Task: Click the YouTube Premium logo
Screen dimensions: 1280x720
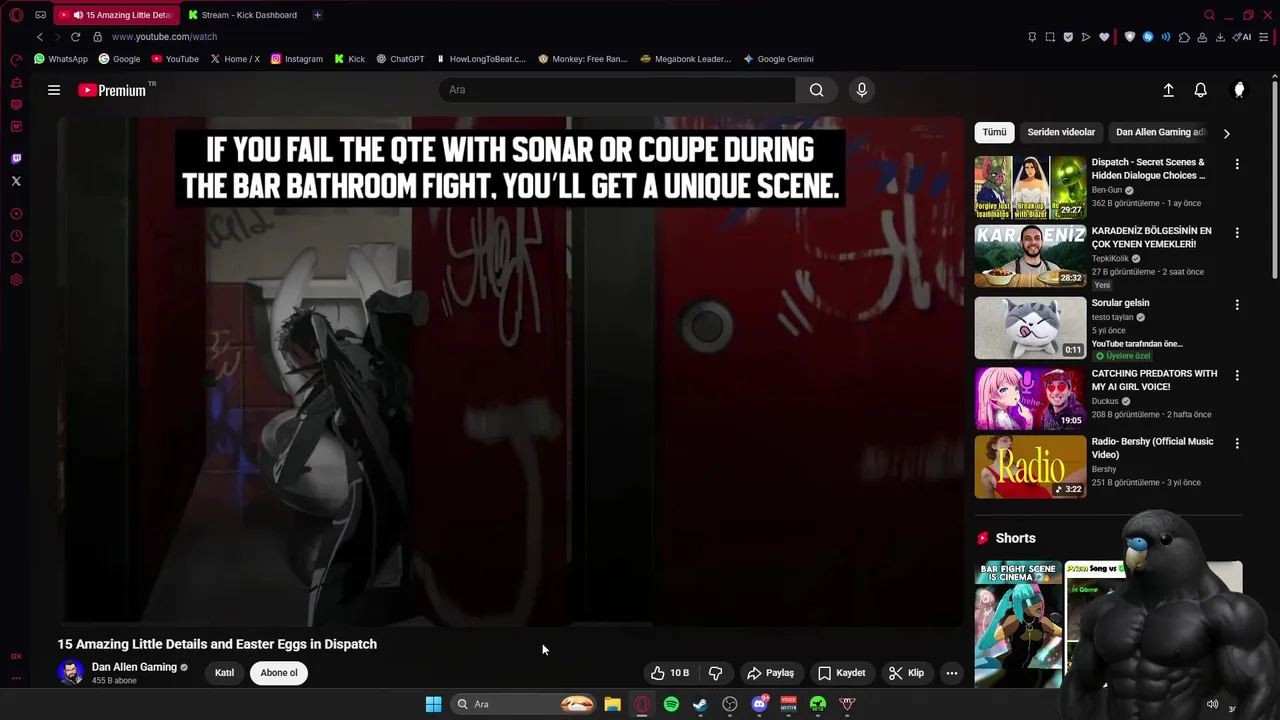Action: coord(112,90)
